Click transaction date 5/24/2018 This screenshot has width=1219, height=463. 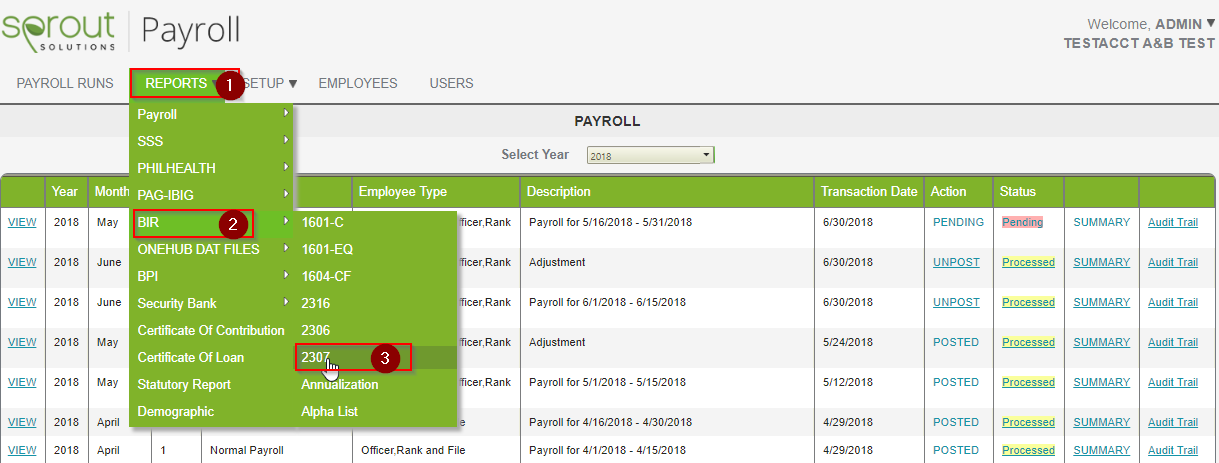[x=846, y=342]
